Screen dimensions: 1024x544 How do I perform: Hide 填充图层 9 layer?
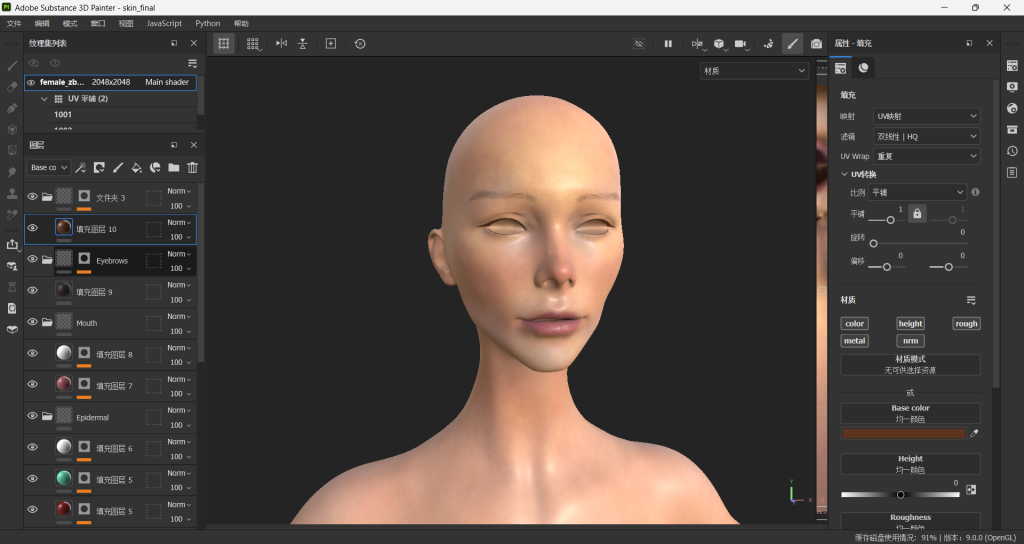32,291
